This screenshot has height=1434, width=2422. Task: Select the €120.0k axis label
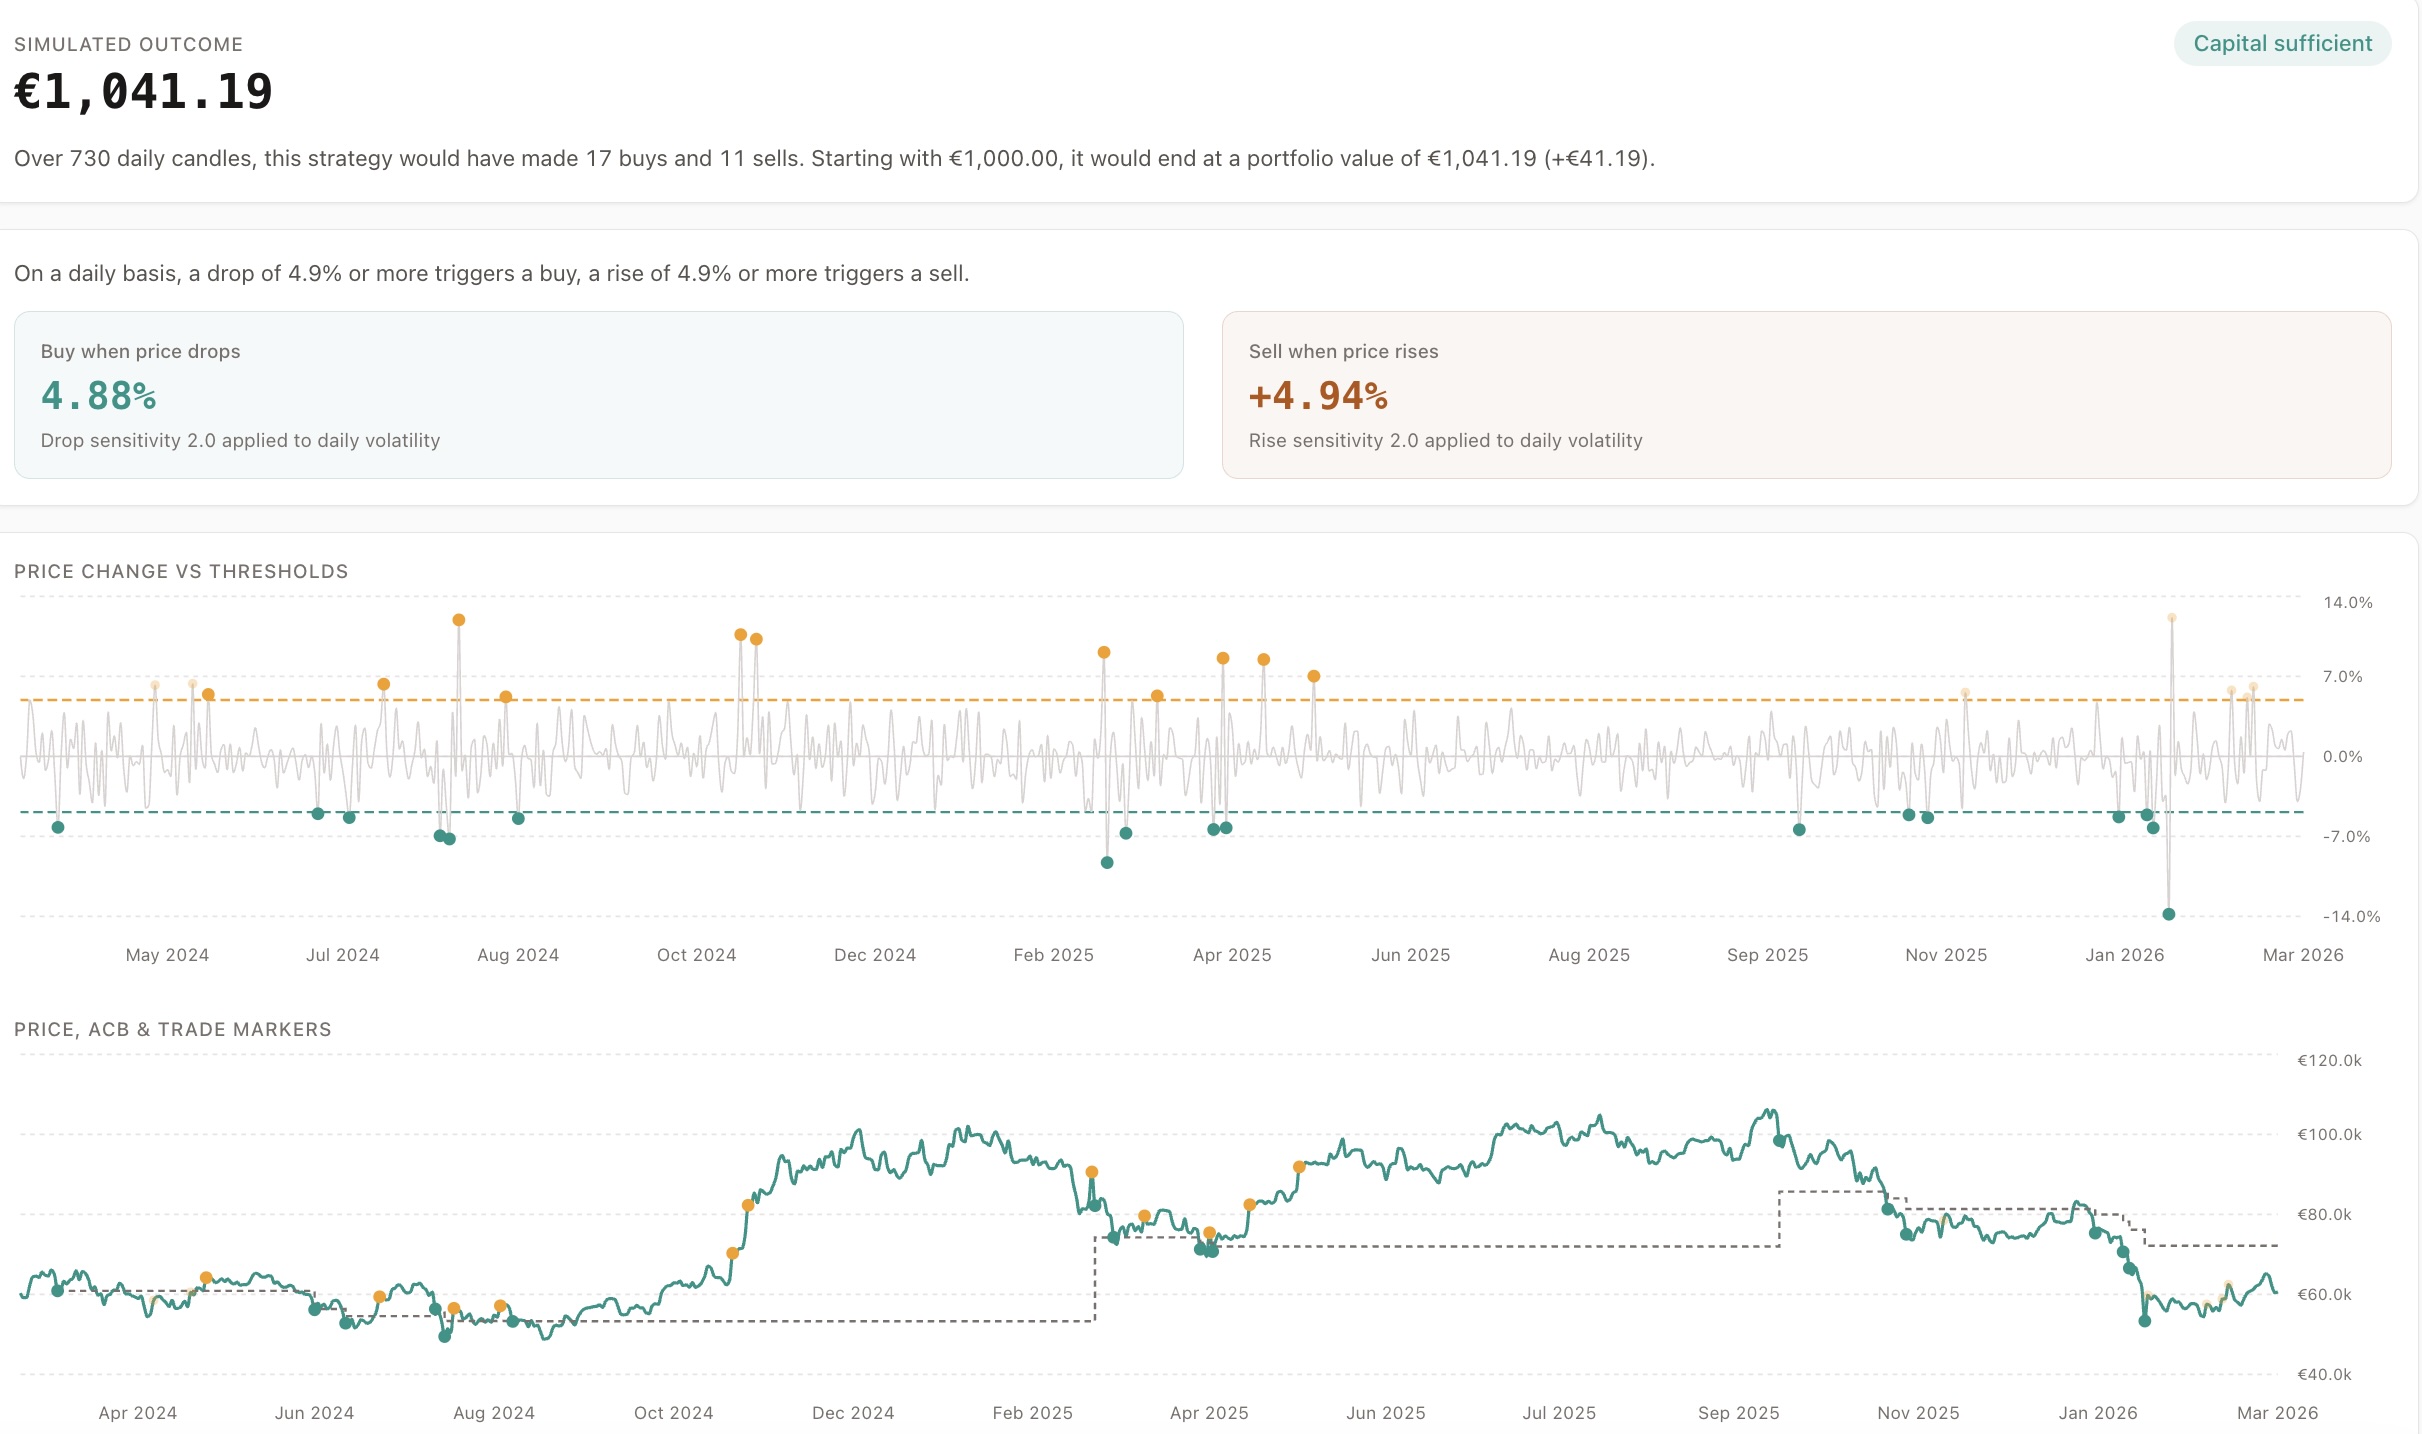click(2331, 1062)
